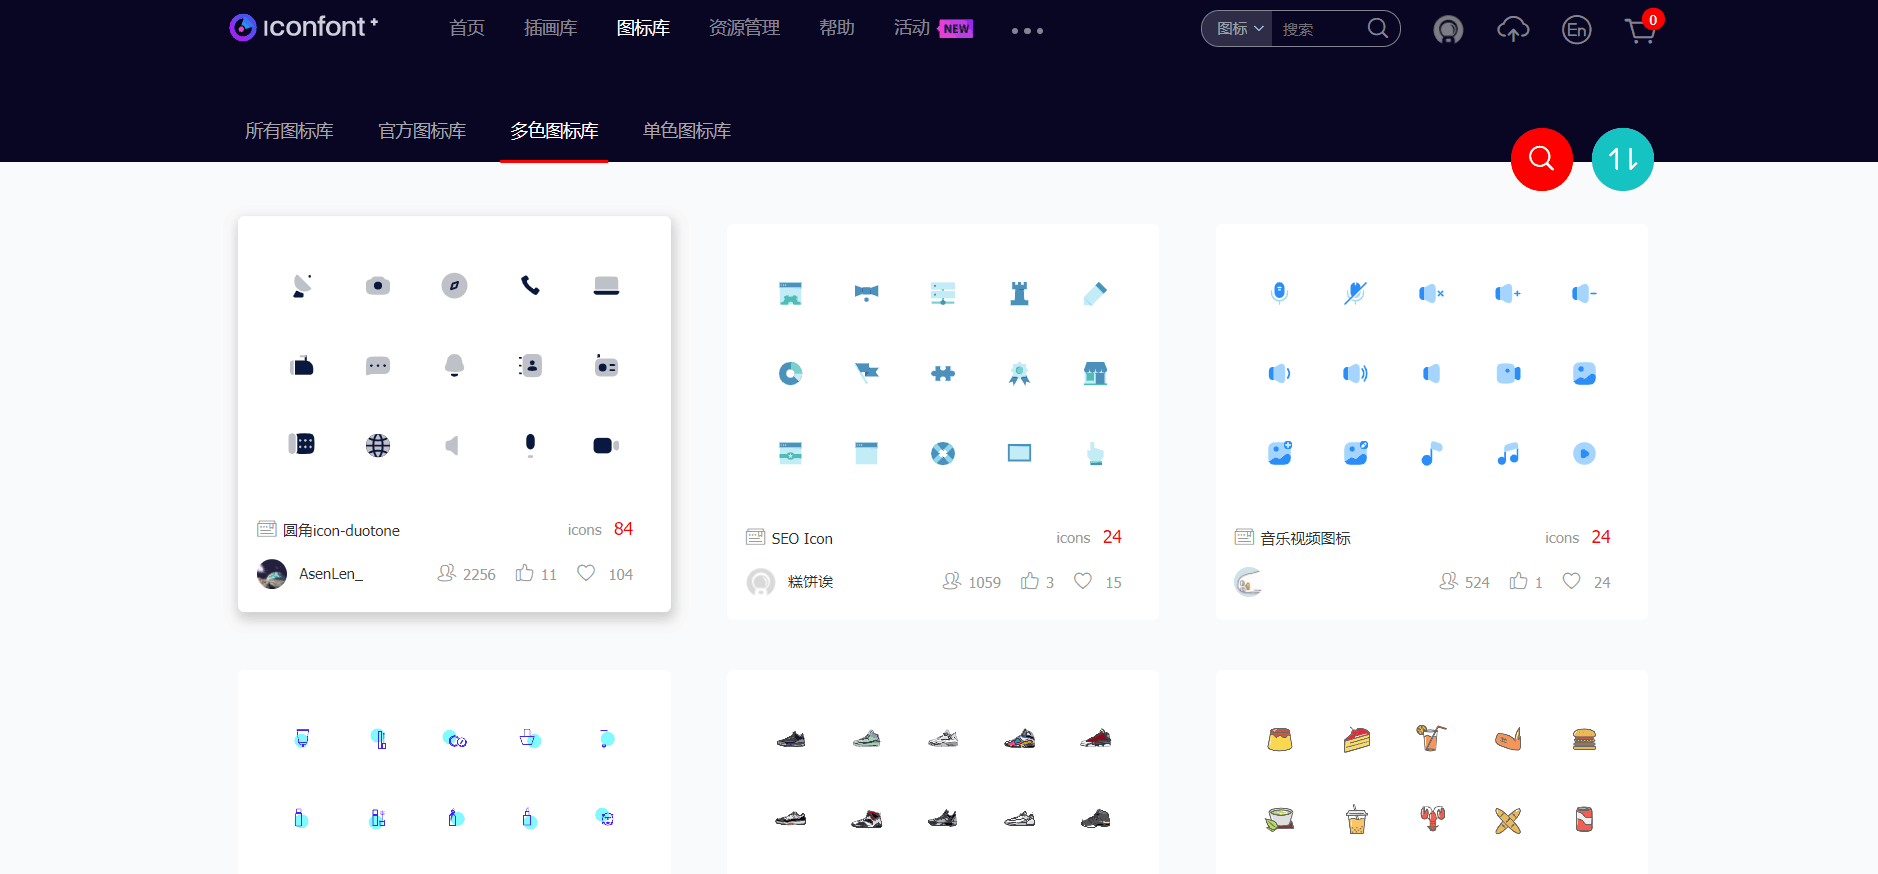Open the shopping cart icon
This screenshot has height=874, width=1878.
tap(1640, 30)
